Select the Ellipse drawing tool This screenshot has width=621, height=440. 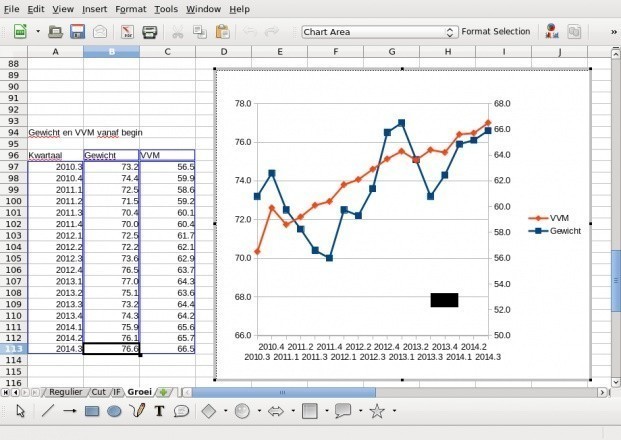point(114,410)
